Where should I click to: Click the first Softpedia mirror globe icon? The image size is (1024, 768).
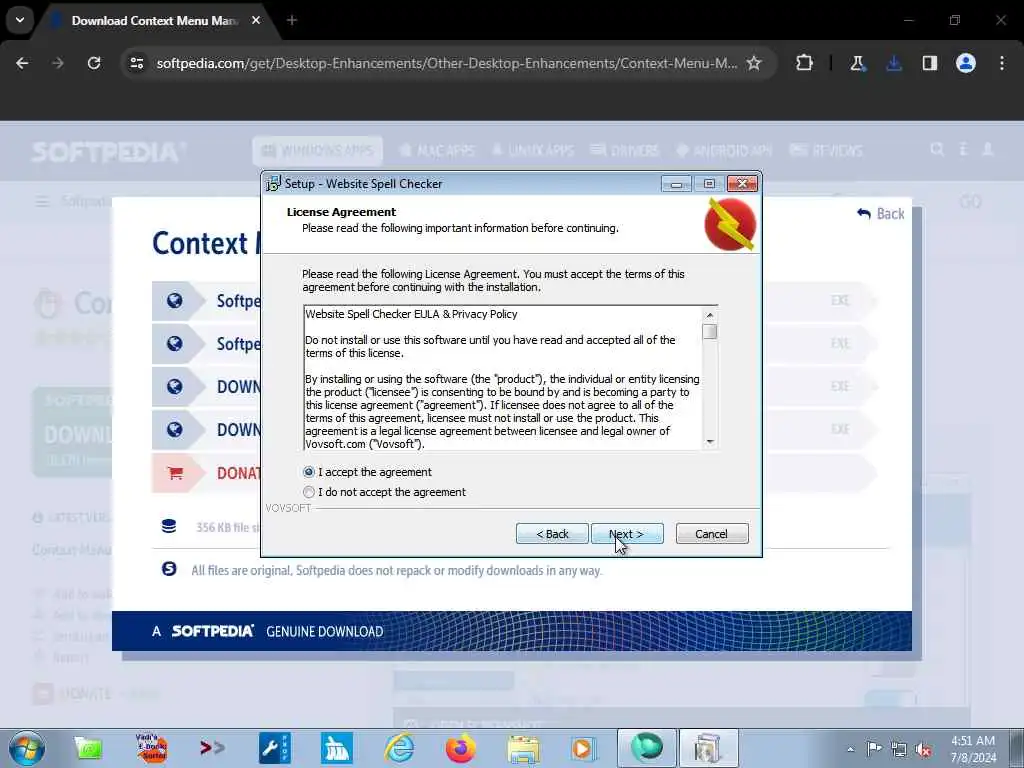click(174, 300)
